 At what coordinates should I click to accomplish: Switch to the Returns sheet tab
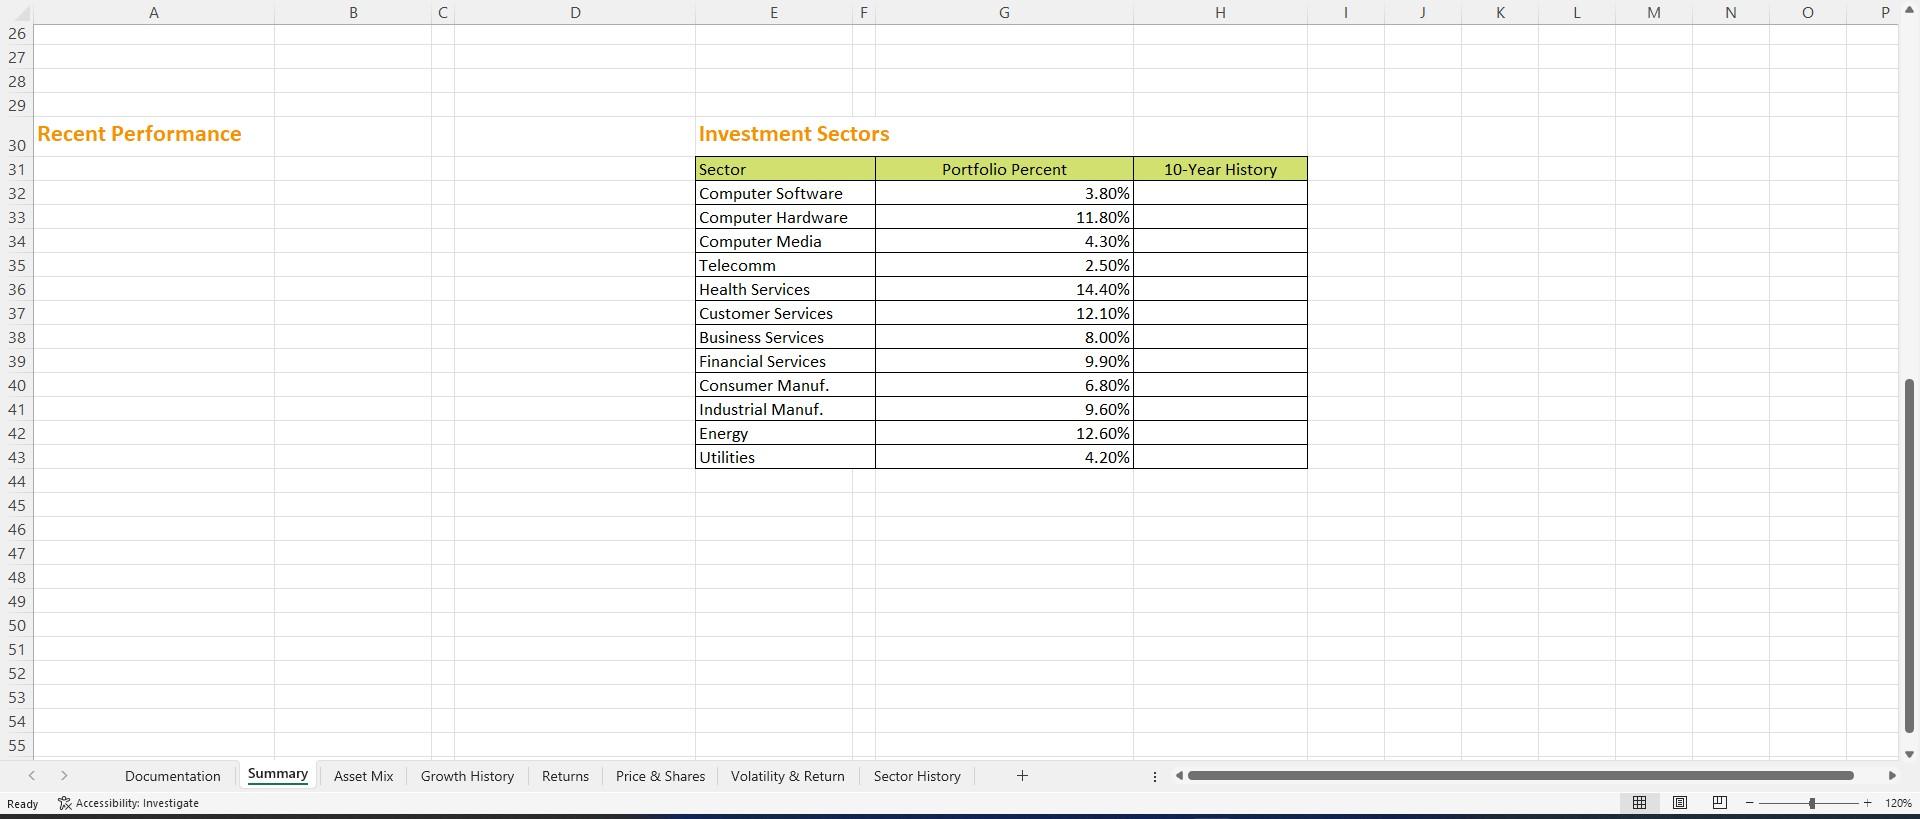565,776
